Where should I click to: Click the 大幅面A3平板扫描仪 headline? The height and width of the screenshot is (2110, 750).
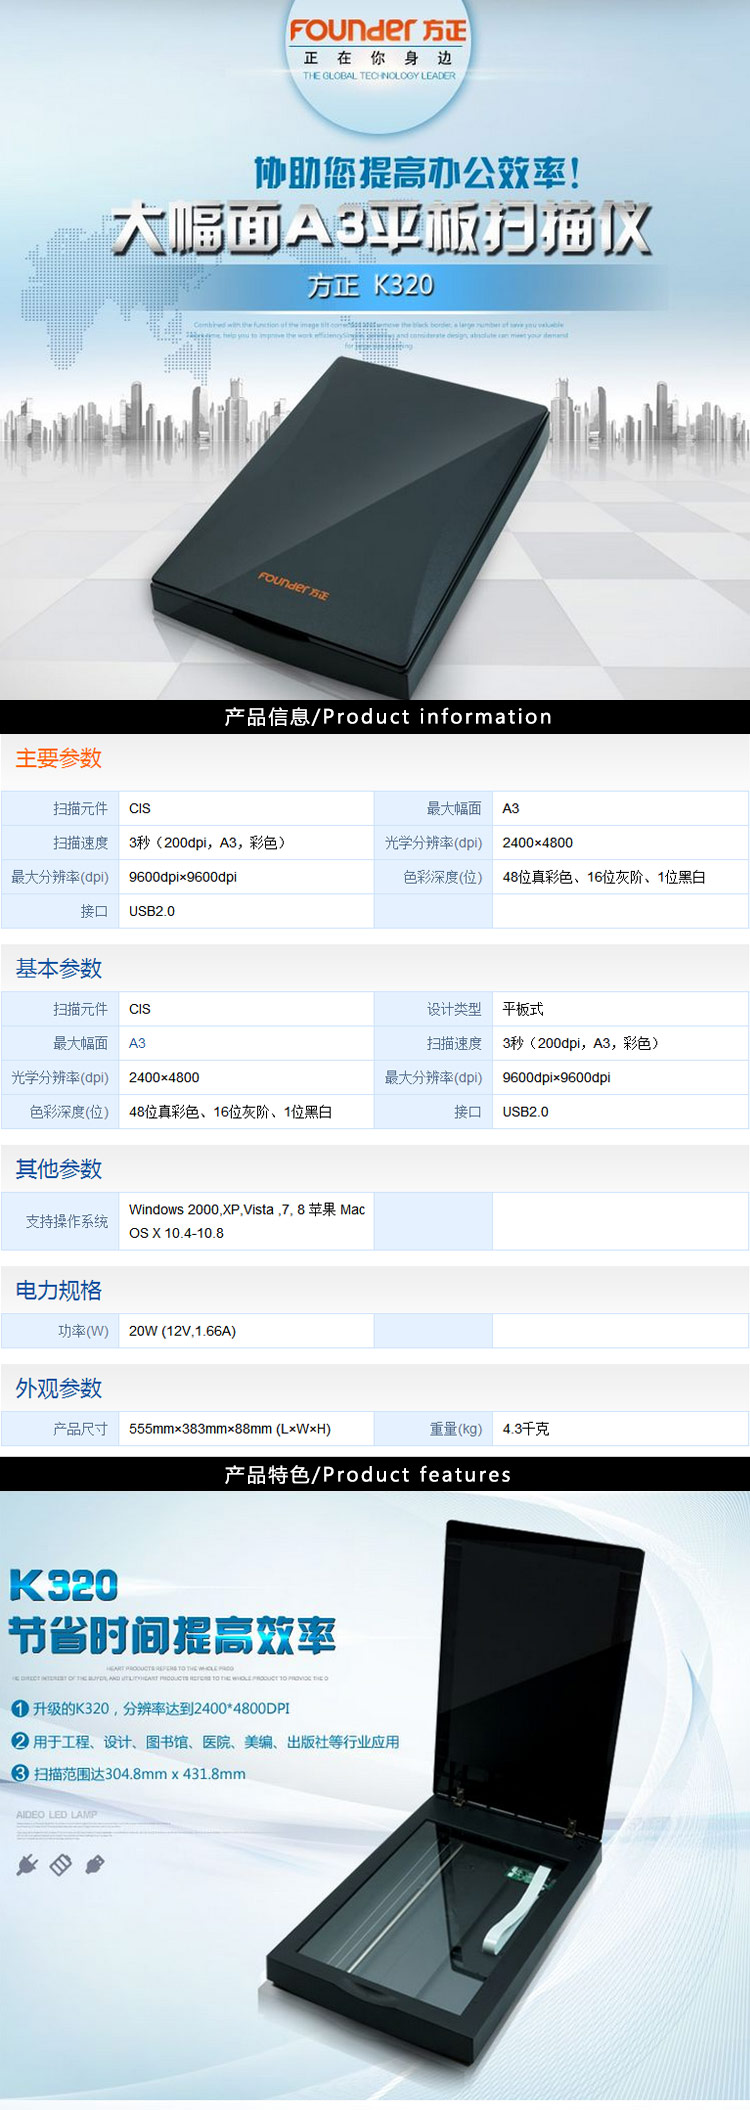381,228
